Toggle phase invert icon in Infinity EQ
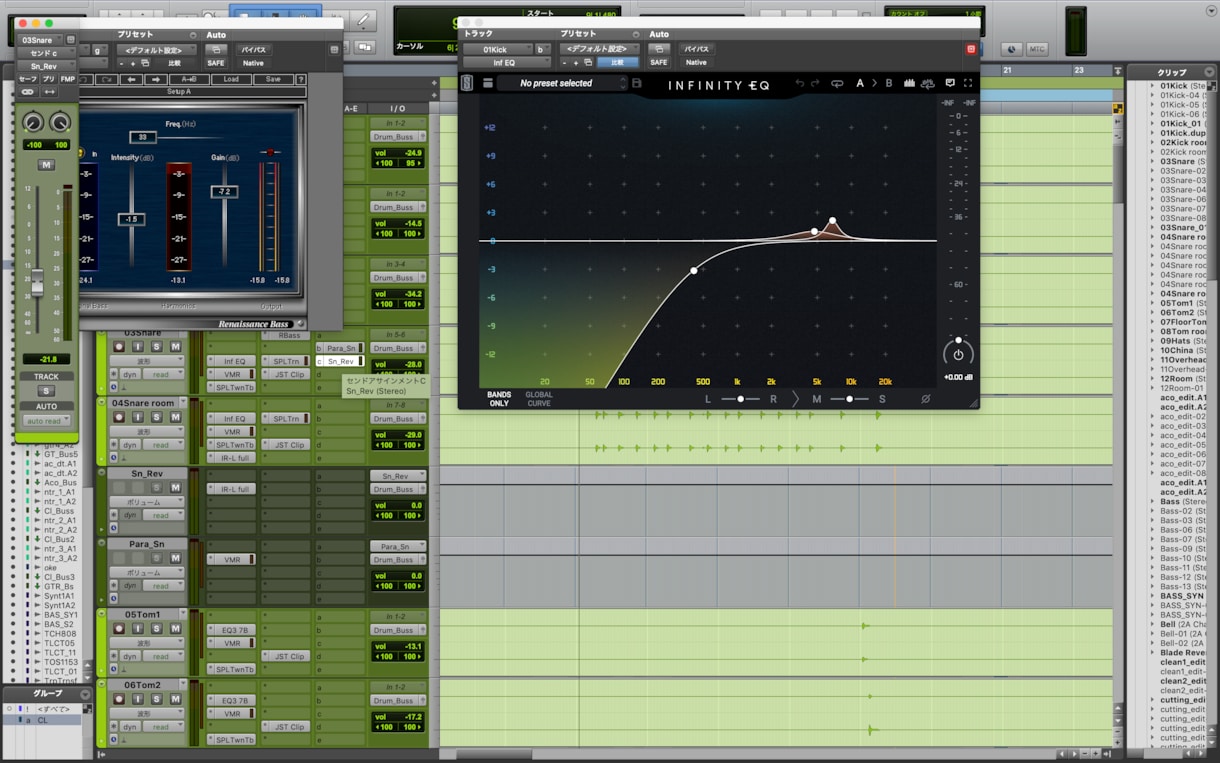The height and width of the screenshot is (763, 1220). click(x=926, y=399)
